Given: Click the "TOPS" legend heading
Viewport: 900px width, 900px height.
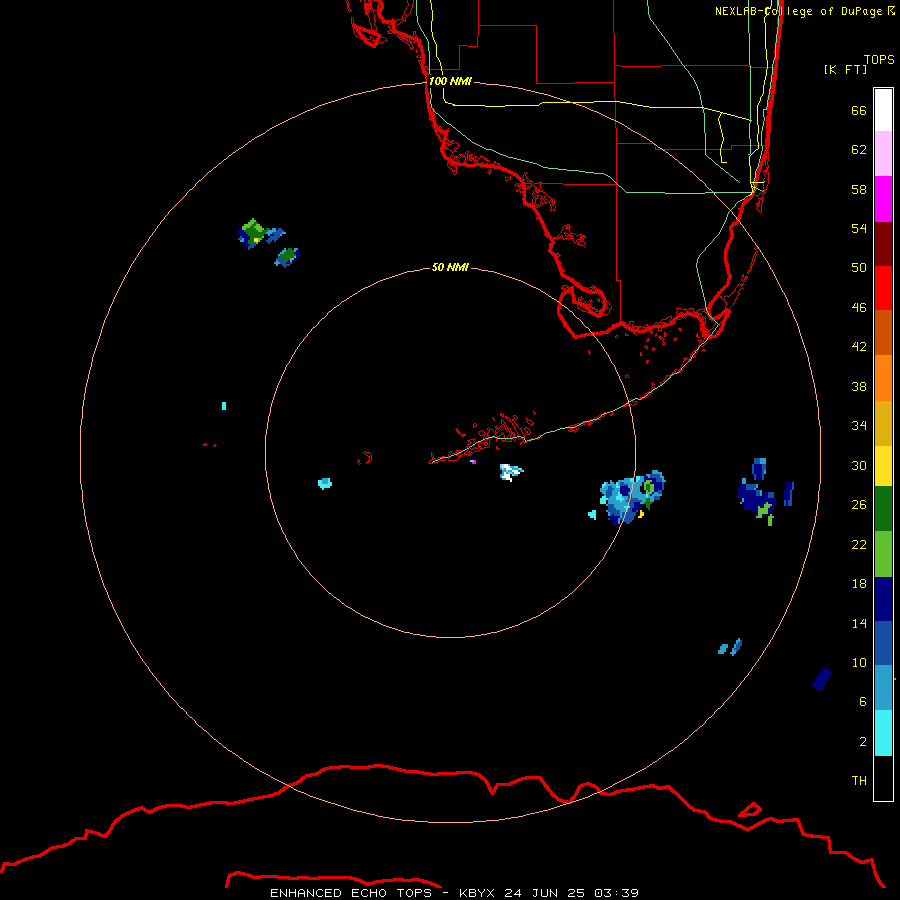Looking at the screenshot, I should pos(879,59).
